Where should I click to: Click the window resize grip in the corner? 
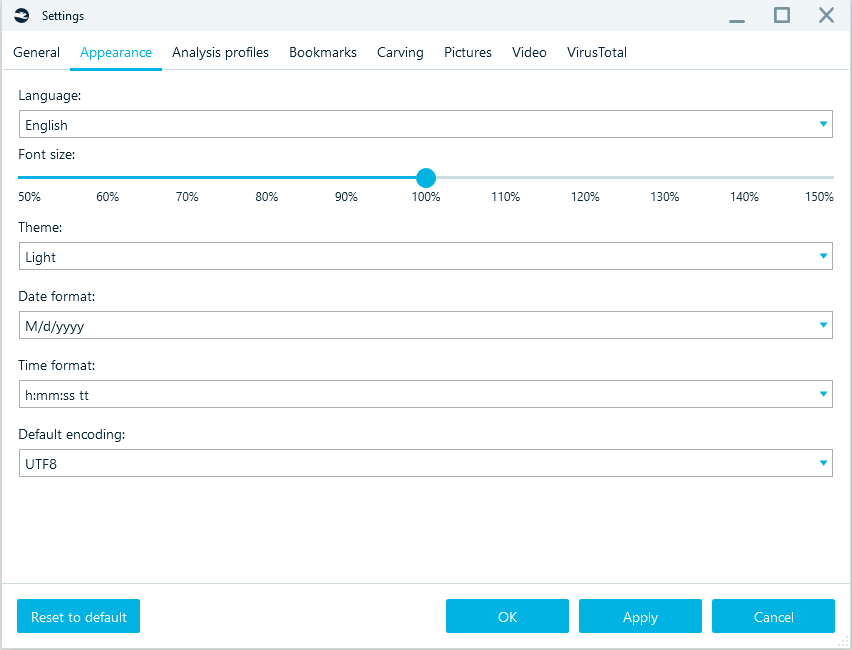pos(843,642)
